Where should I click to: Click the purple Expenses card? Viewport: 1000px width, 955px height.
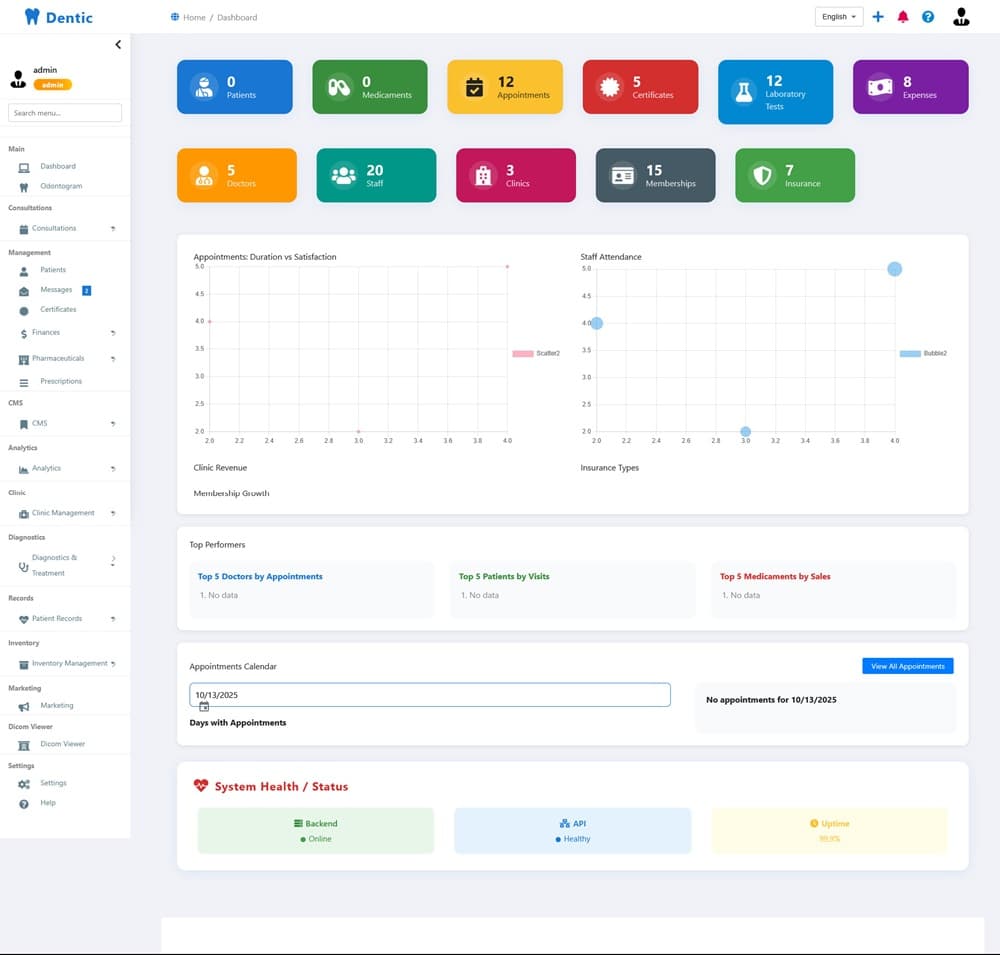(910, 88)
